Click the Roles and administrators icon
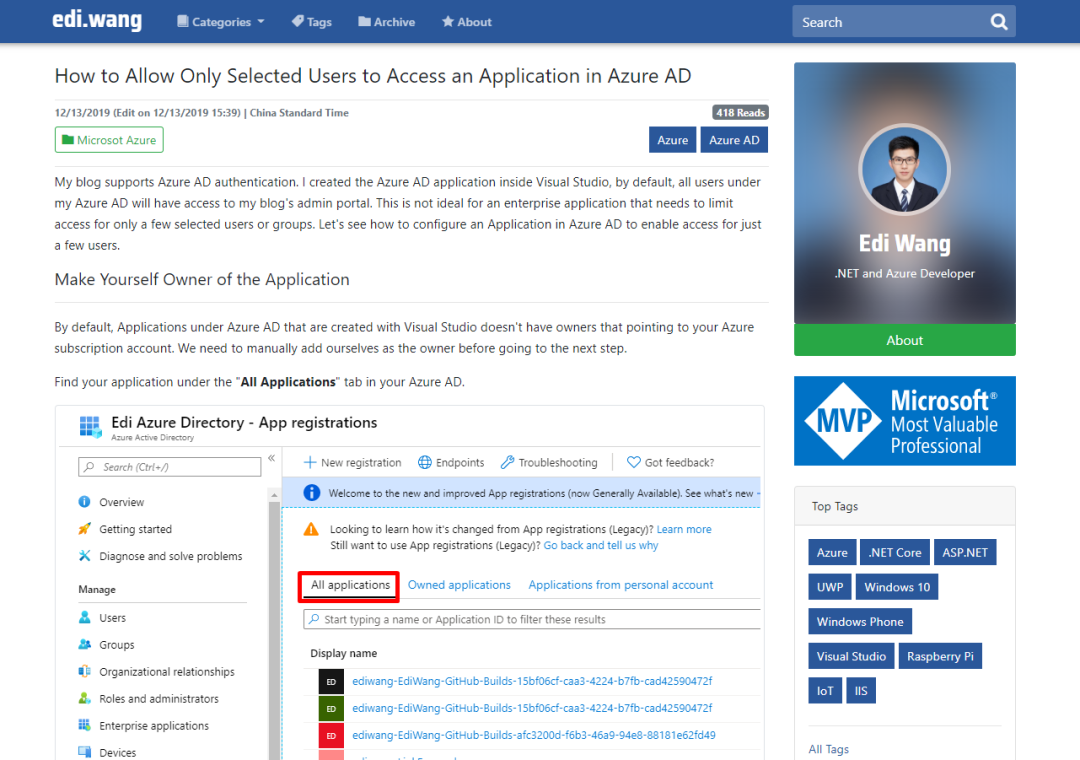 (84, 698)
